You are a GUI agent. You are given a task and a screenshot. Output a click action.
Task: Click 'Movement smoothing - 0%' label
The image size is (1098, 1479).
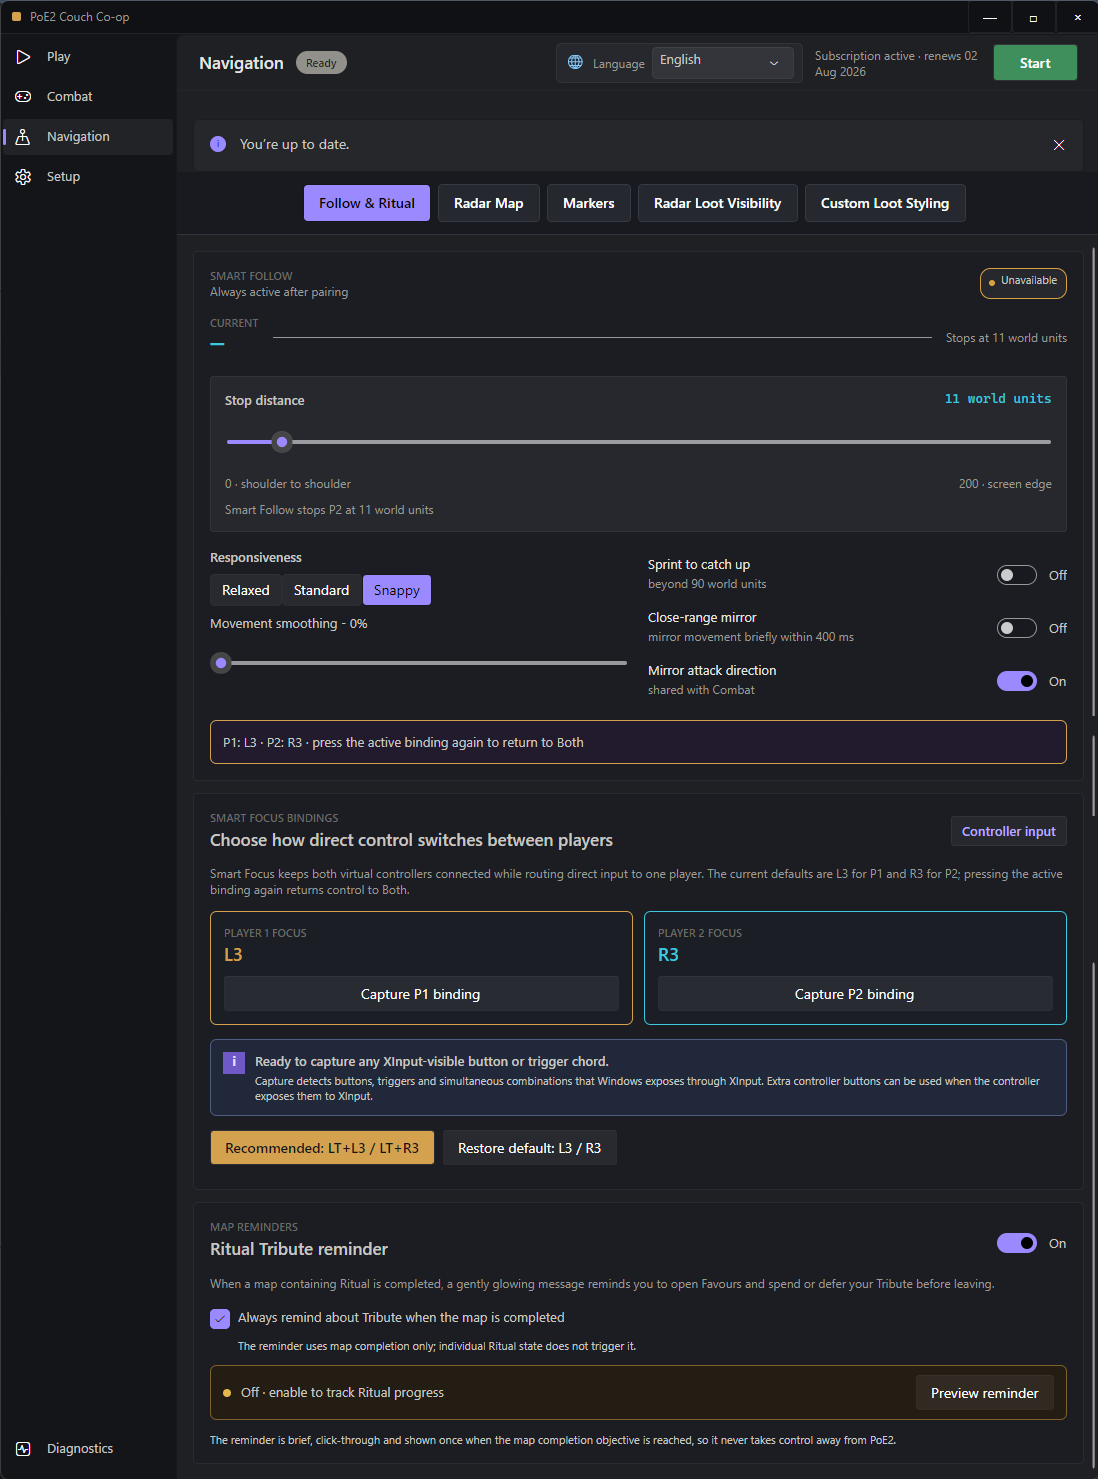point(289,623)
